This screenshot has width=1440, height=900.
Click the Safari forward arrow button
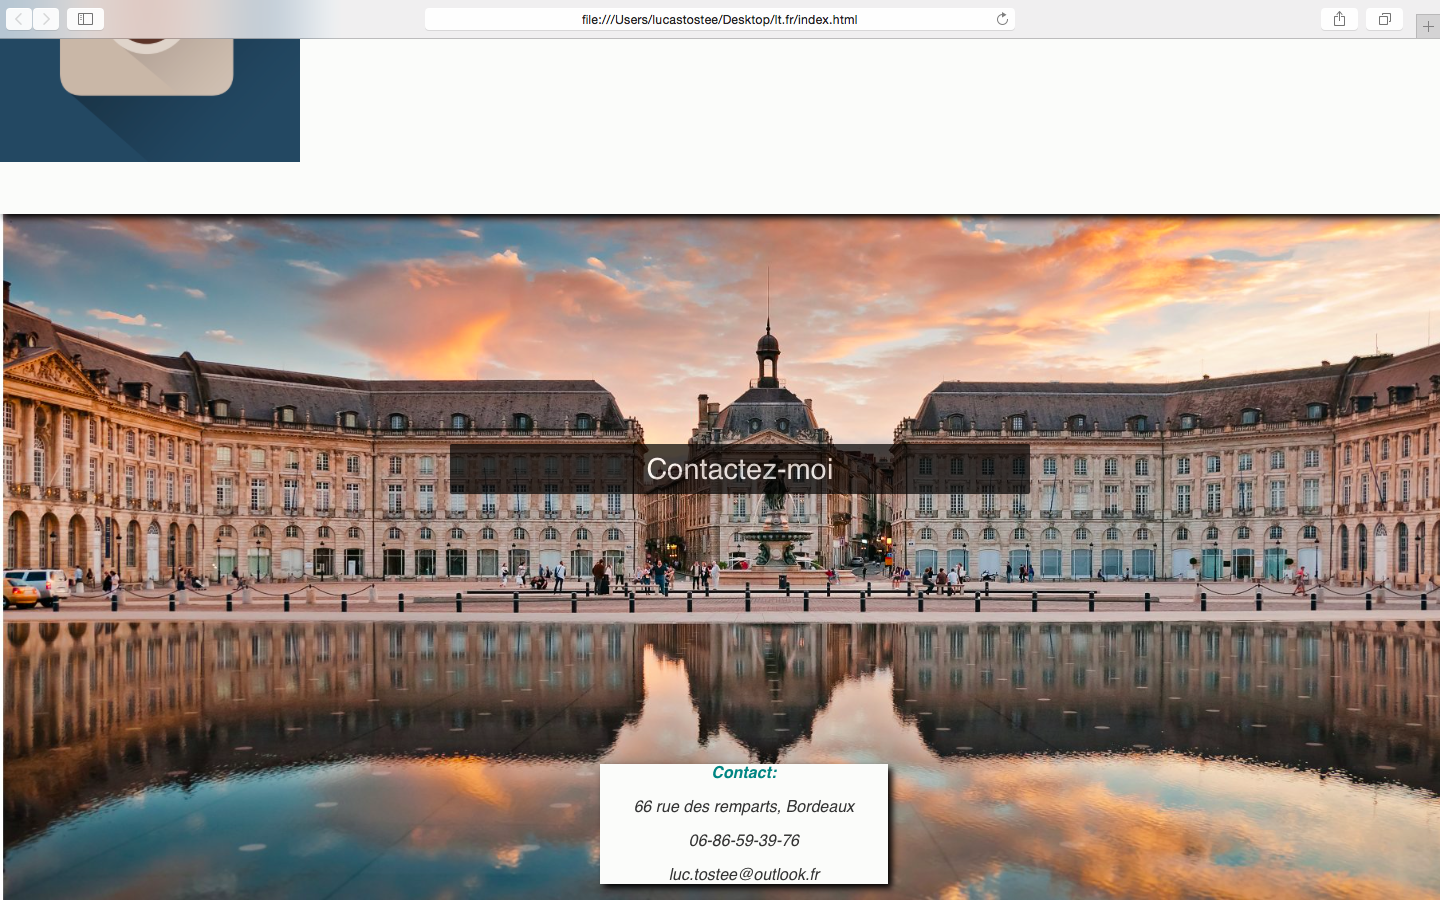[46, 19]
